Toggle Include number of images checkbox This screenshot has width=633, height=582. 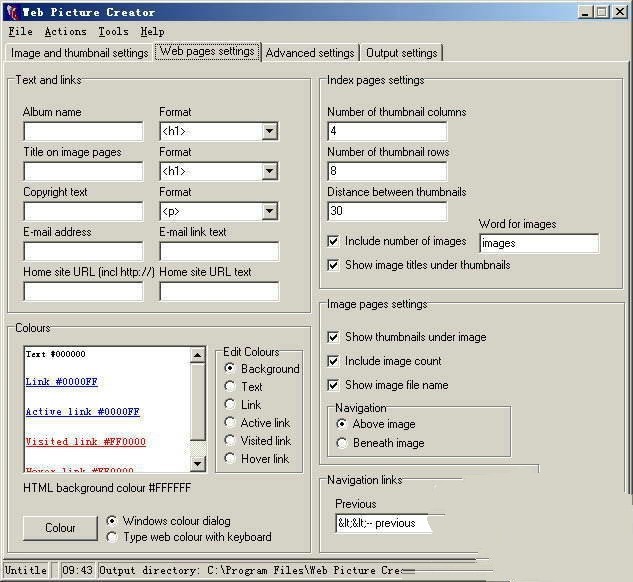pos(333,241)
